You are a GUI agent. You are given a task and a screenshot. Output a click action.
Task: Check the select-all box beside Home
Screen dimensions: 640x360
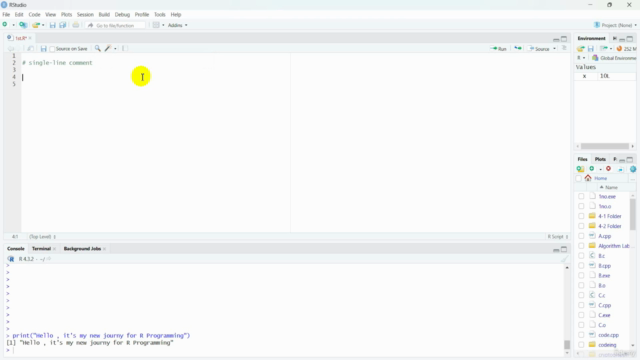[x=578, y=178]
